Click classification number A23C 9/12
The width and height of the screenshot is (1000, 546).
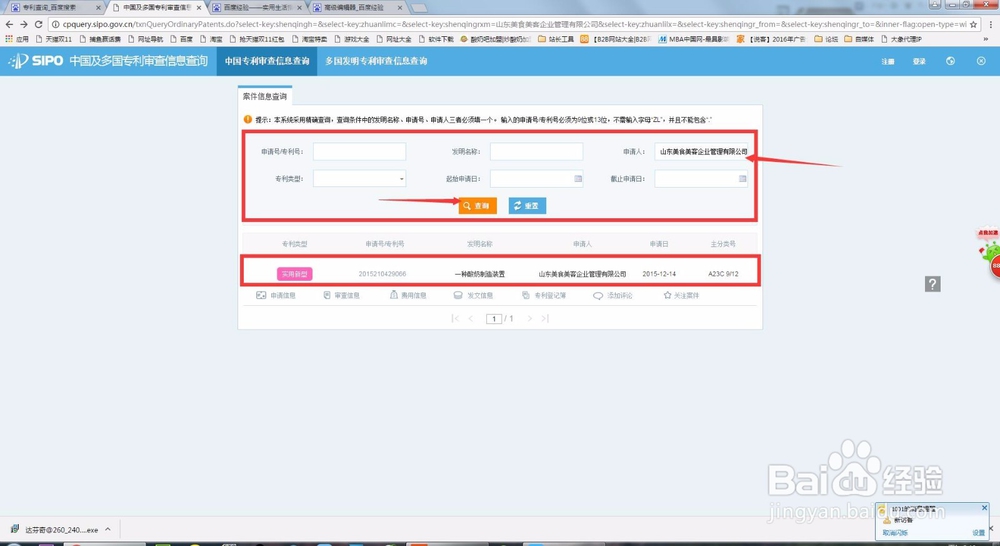pyautogui.click(x=723, y=274)
